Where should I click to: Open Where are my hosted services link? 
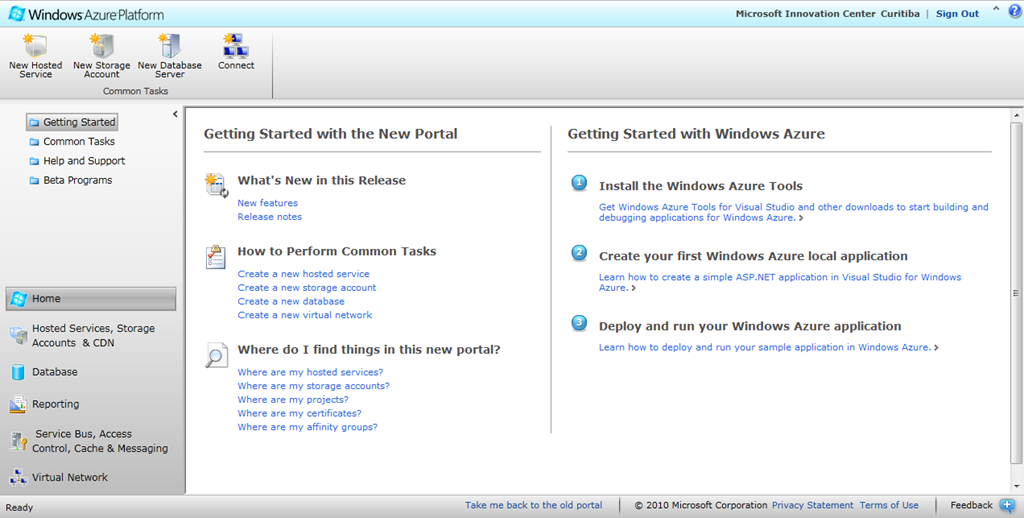coord(310,372)
